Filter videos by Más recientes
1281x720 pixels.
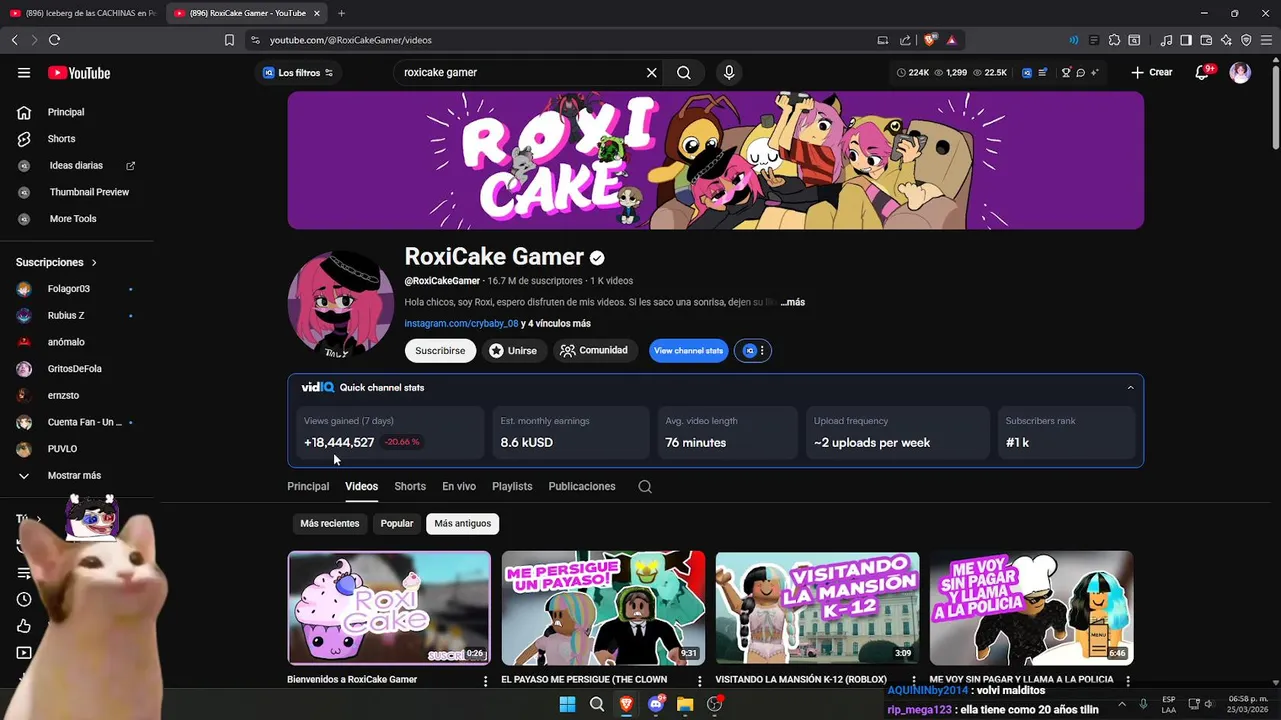330,524
